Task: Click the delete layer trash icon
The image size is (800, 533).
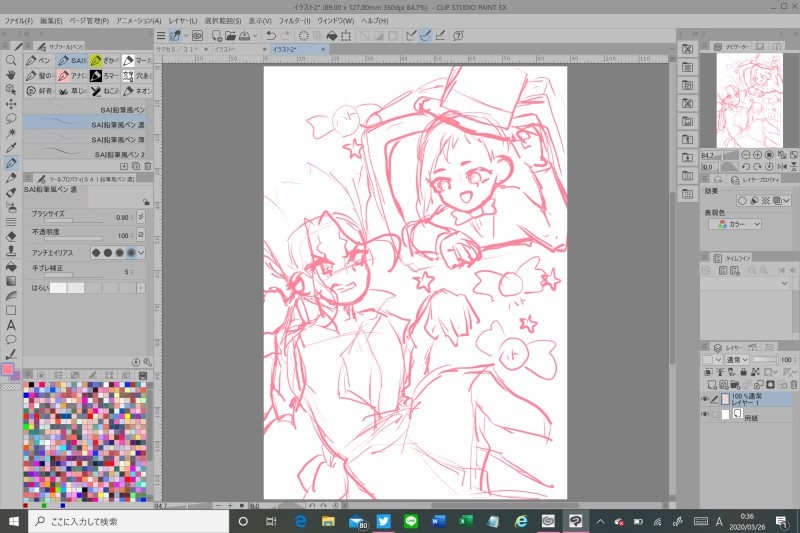Action: point(793,385)
